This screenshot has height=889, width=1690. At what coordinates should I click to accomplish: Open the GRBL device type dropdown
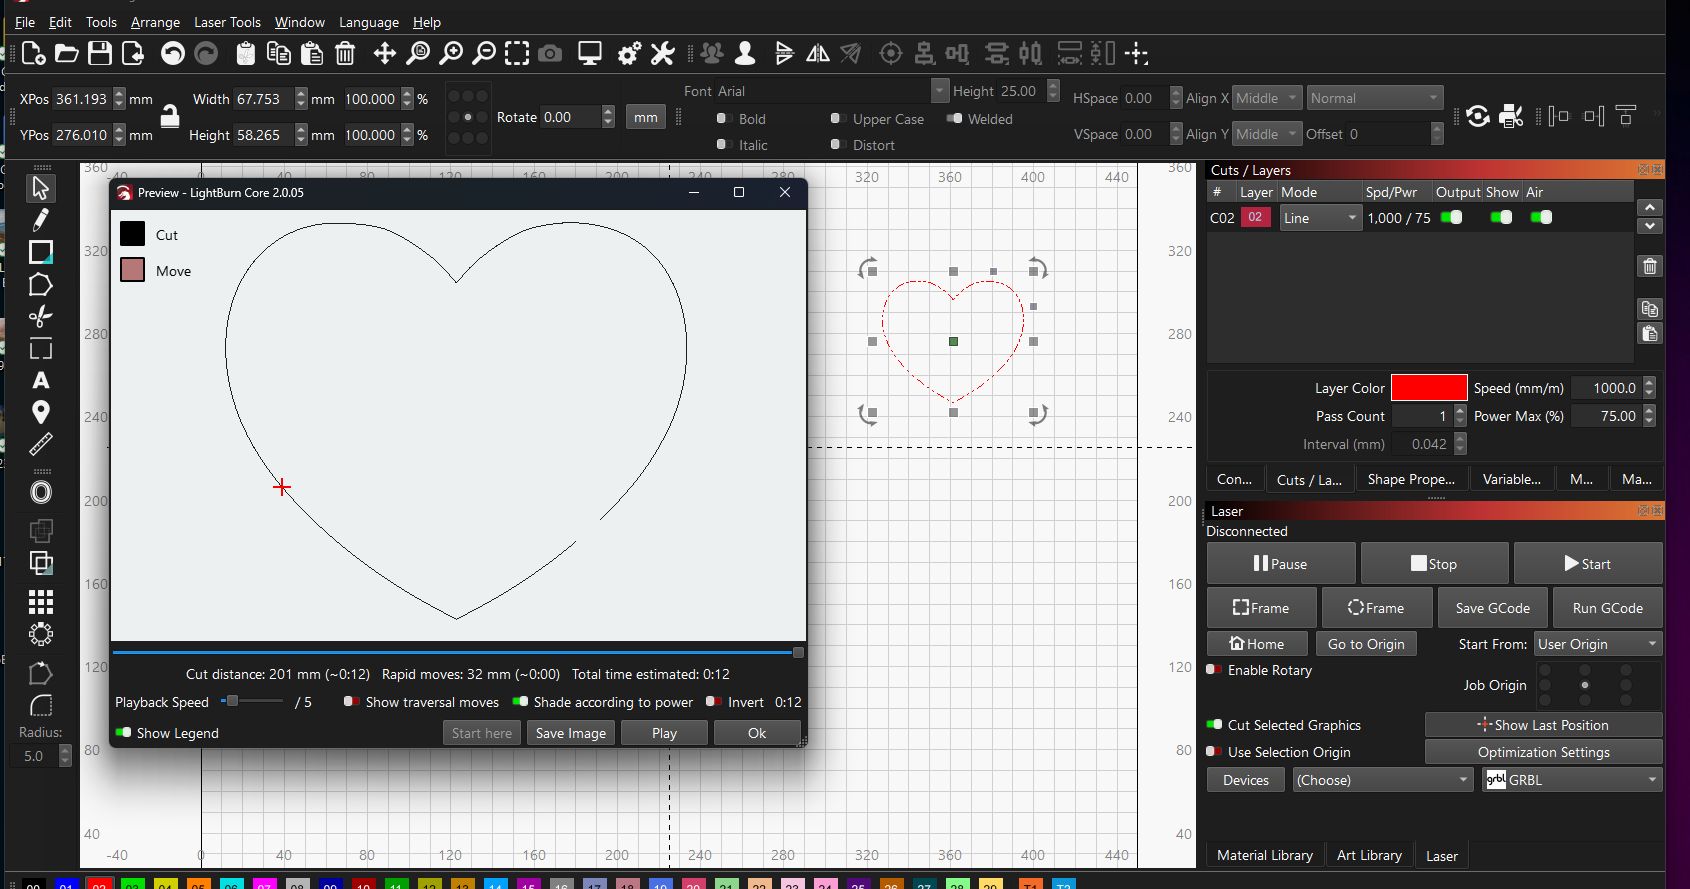tap(1572, 780)
